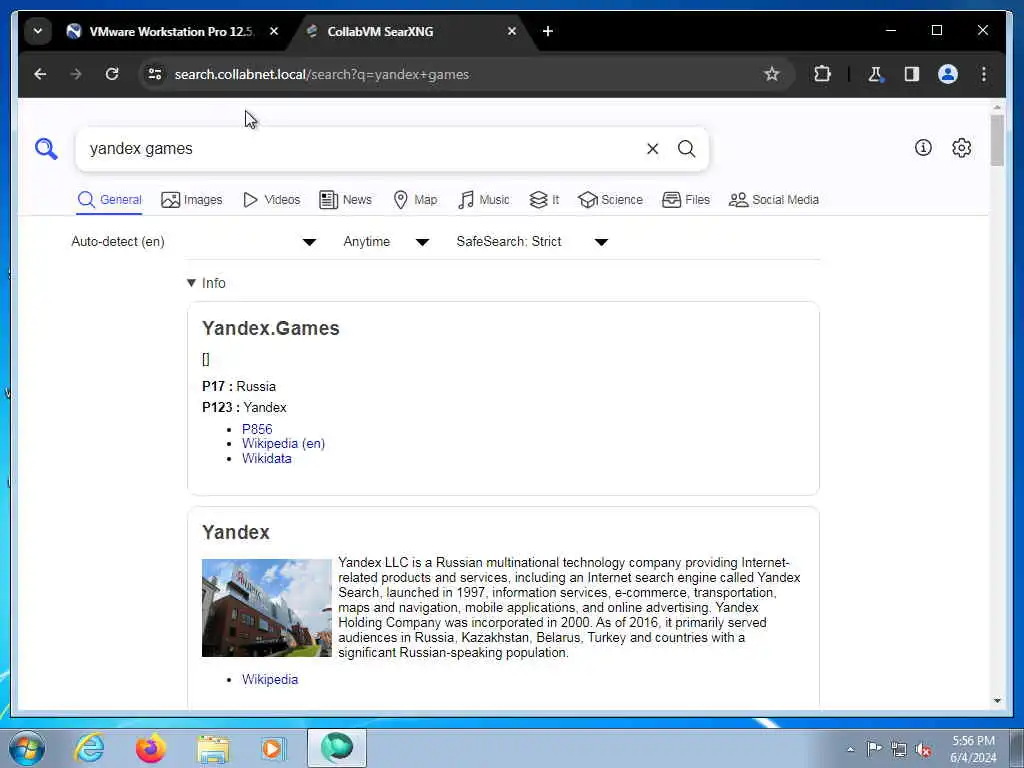The image size is (1024, 768).
Task: Click the network tray icon
Action: click(x=899, y=749)
